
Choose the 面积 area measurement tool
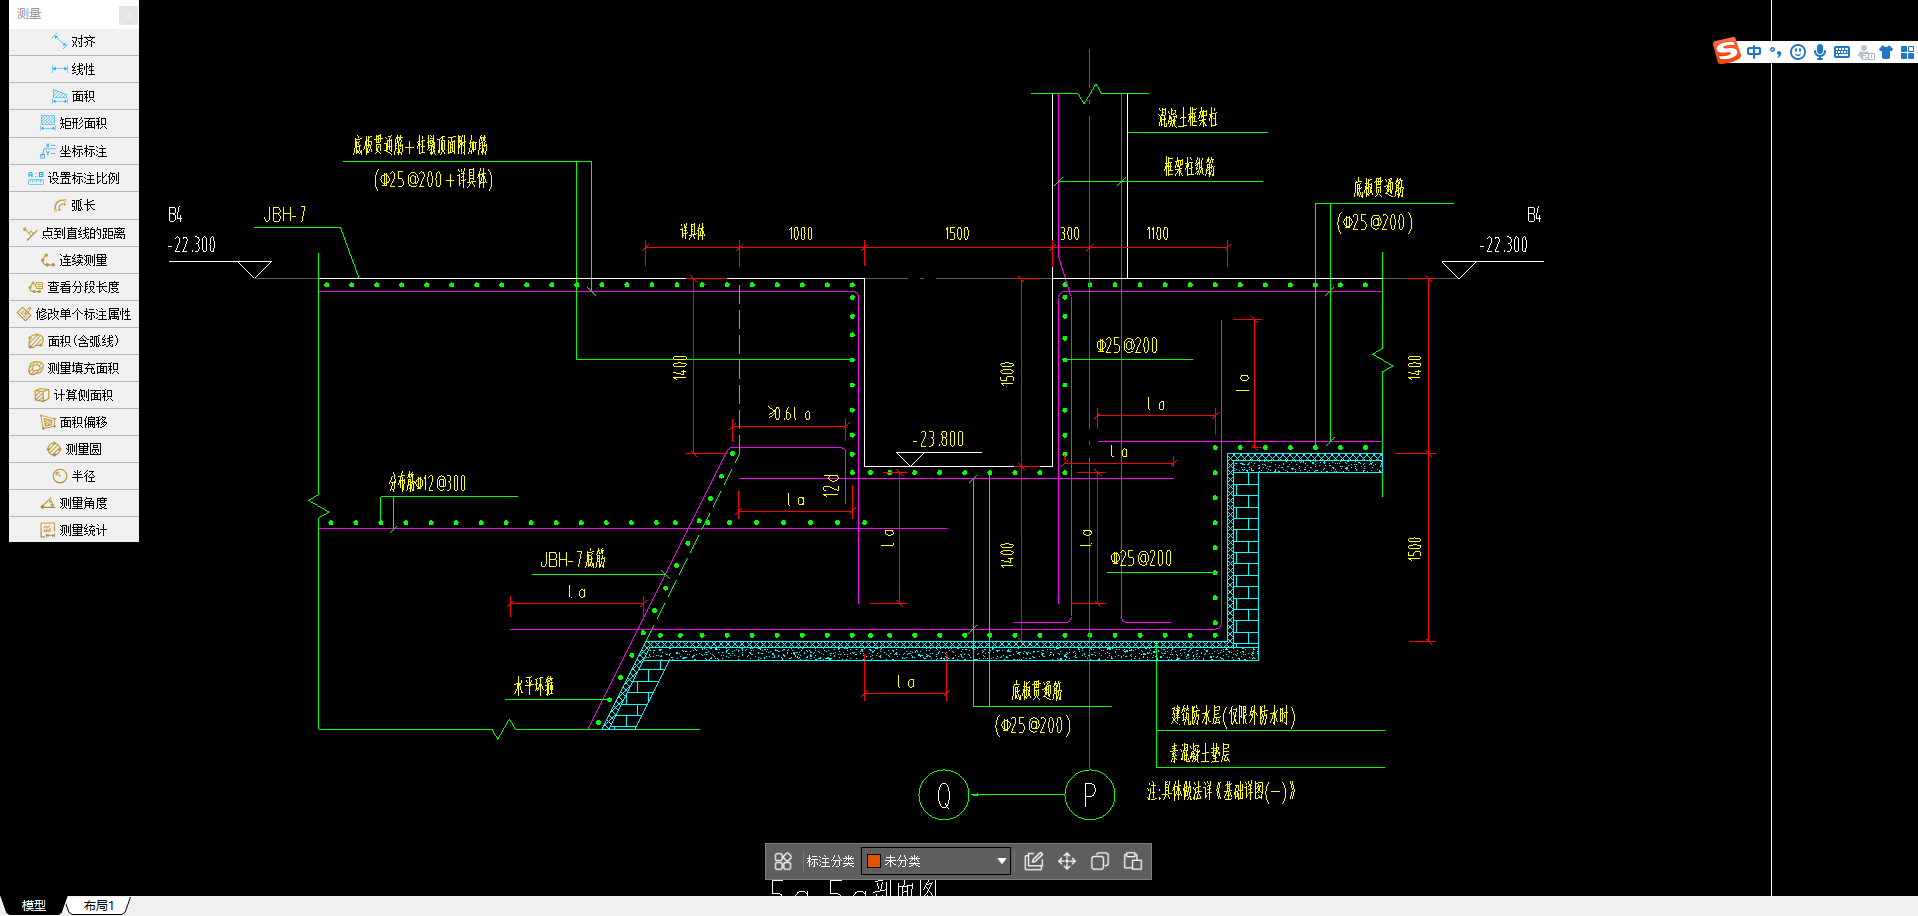pos(74,96)
